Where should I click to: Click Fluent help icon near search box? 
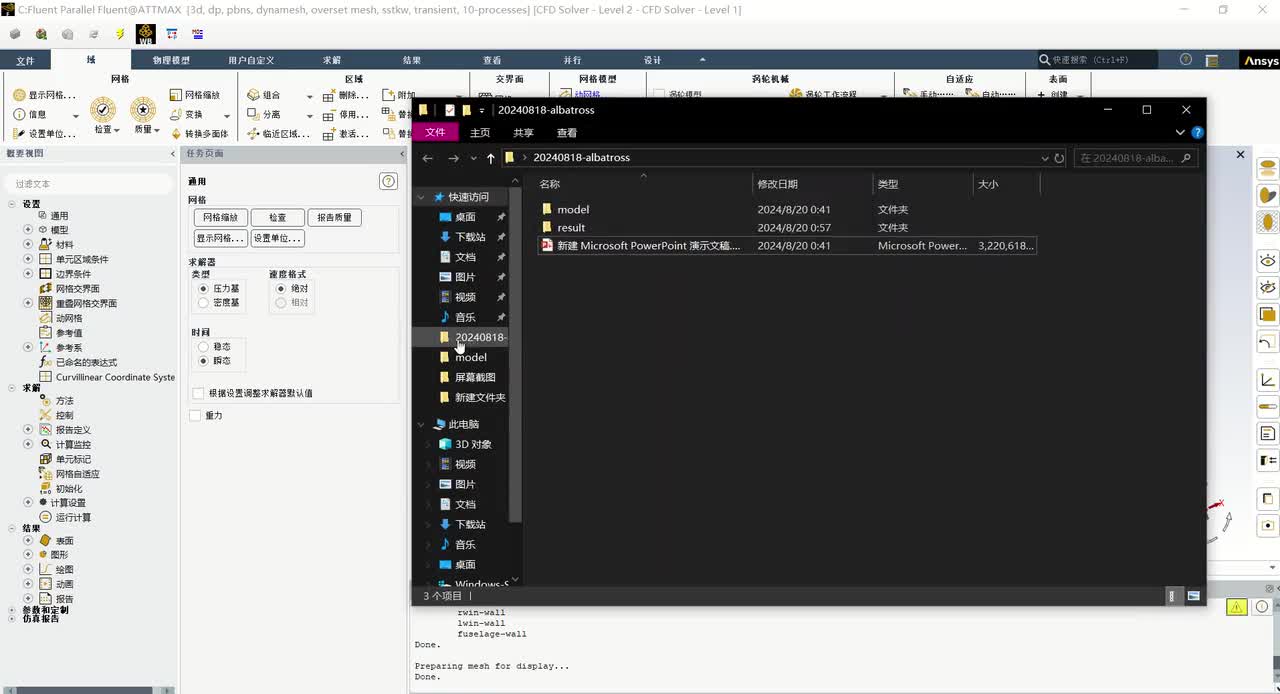[1186, 60]
